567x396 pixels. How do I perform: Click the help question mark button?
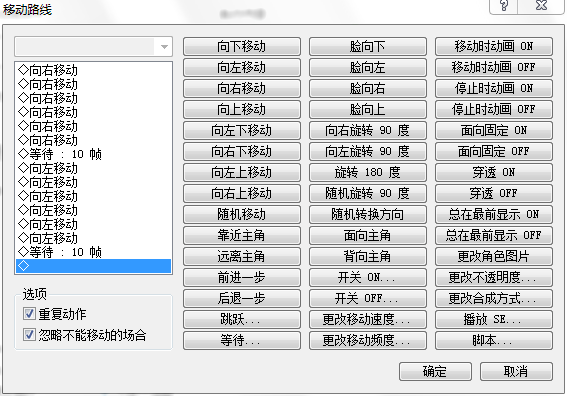pyautogui.click(x=504, y=6)
